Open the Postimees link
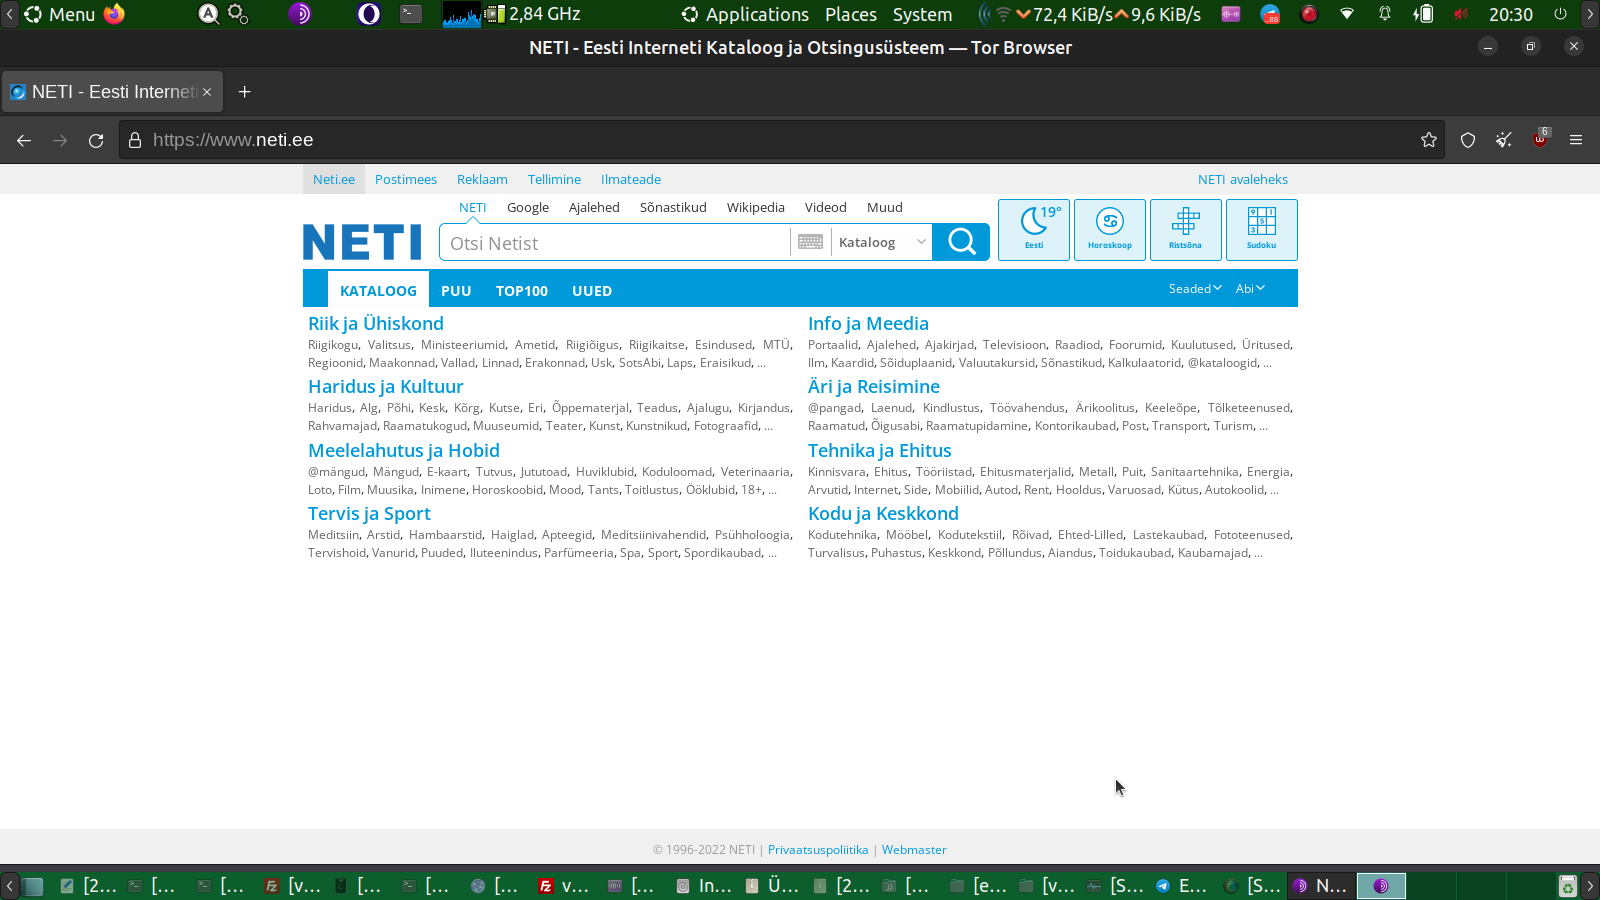Image resolution: width=1600 pixels, height=900 pixels. (406, 180)
